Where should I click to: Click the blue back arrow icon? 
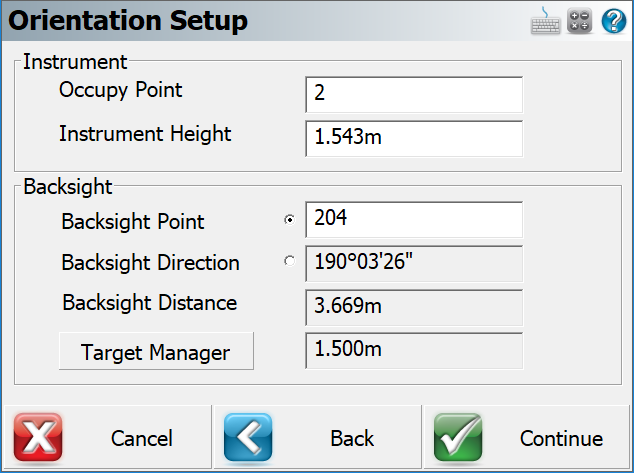tap(248, 437)
